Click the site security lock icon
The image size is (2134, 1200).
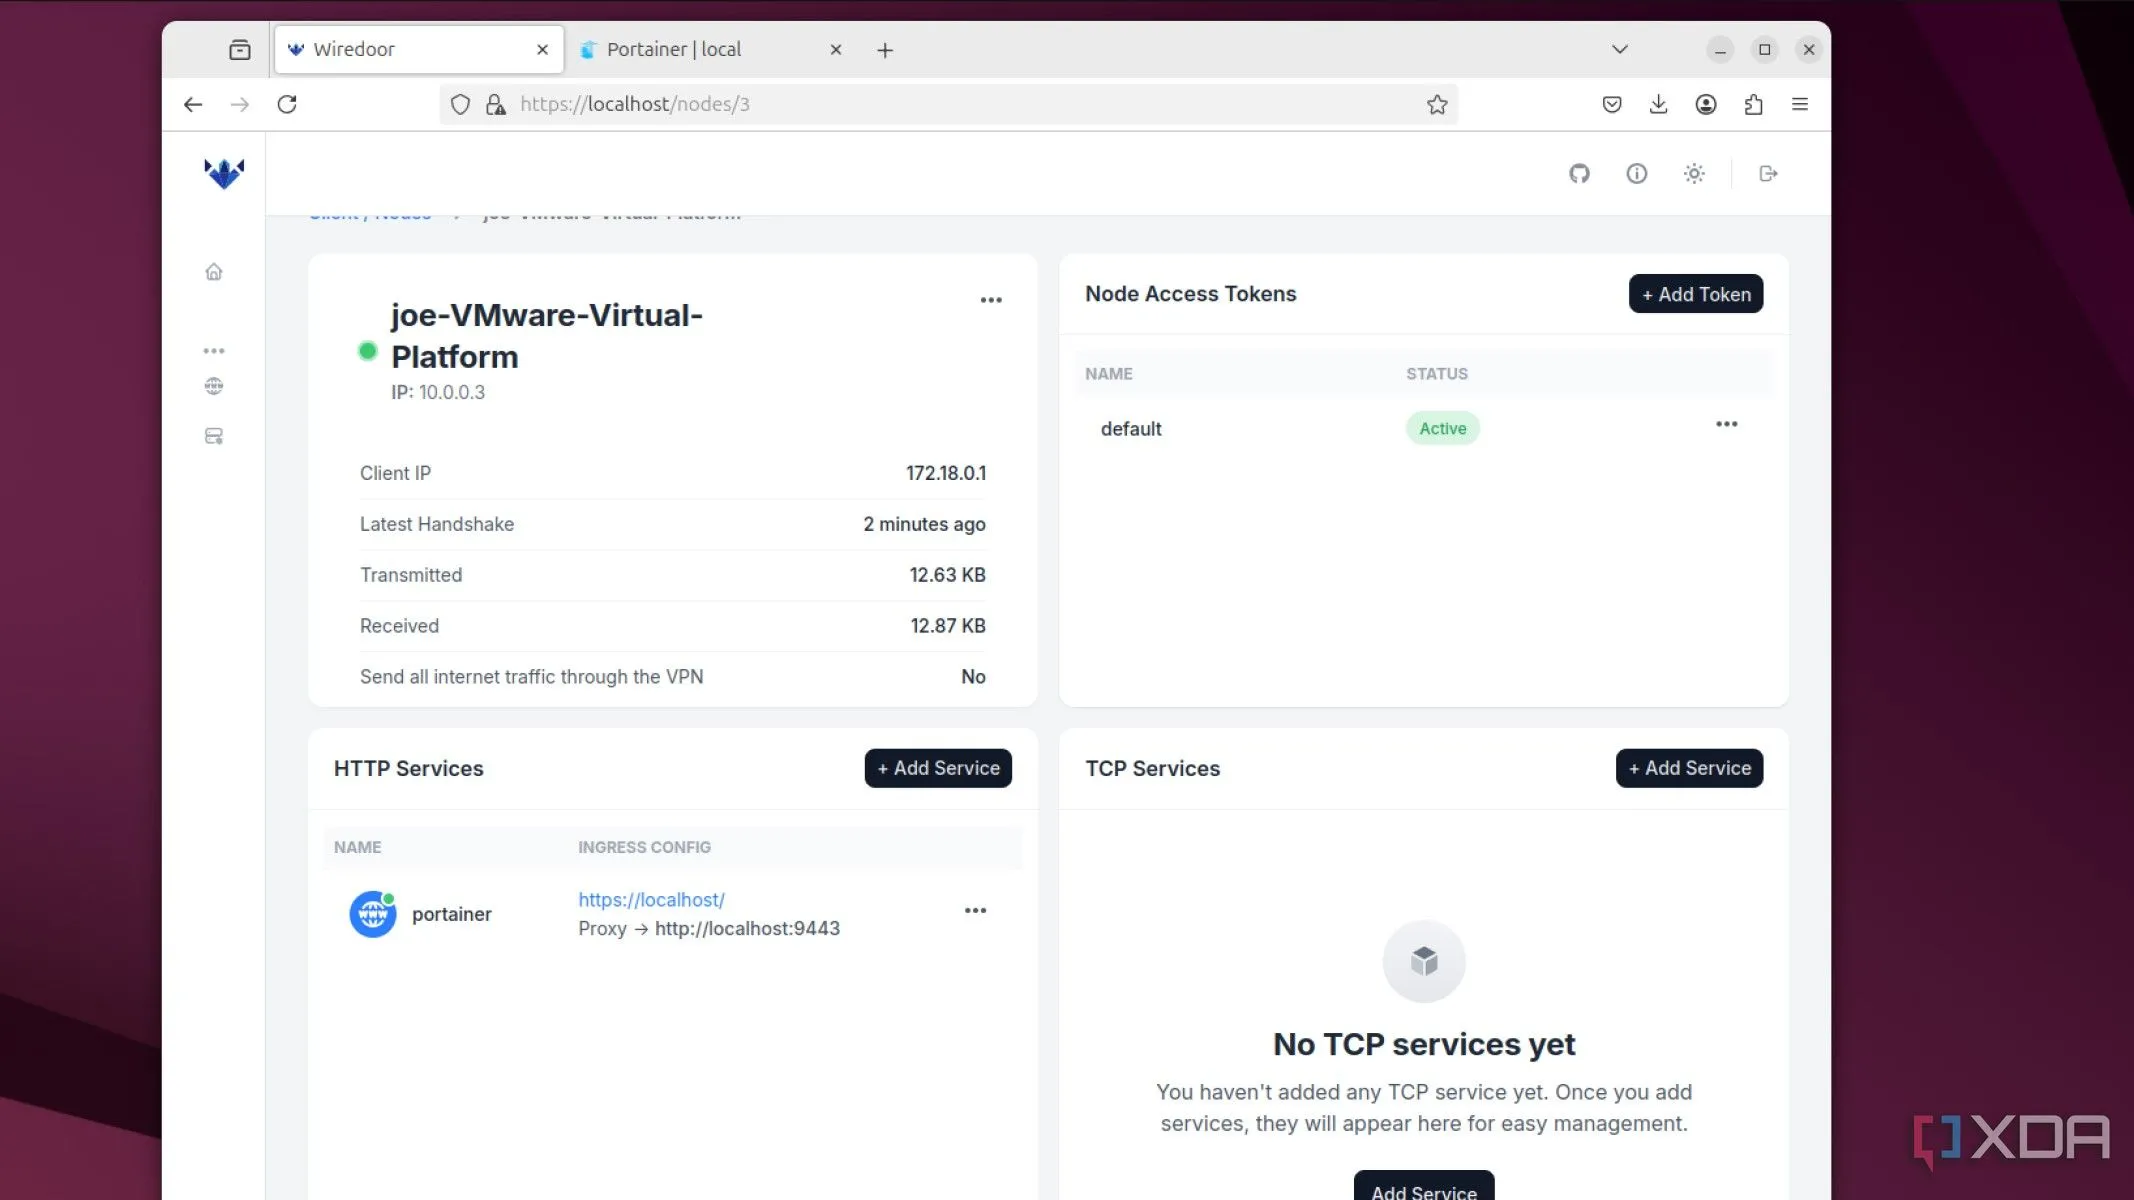coord(495,104)
